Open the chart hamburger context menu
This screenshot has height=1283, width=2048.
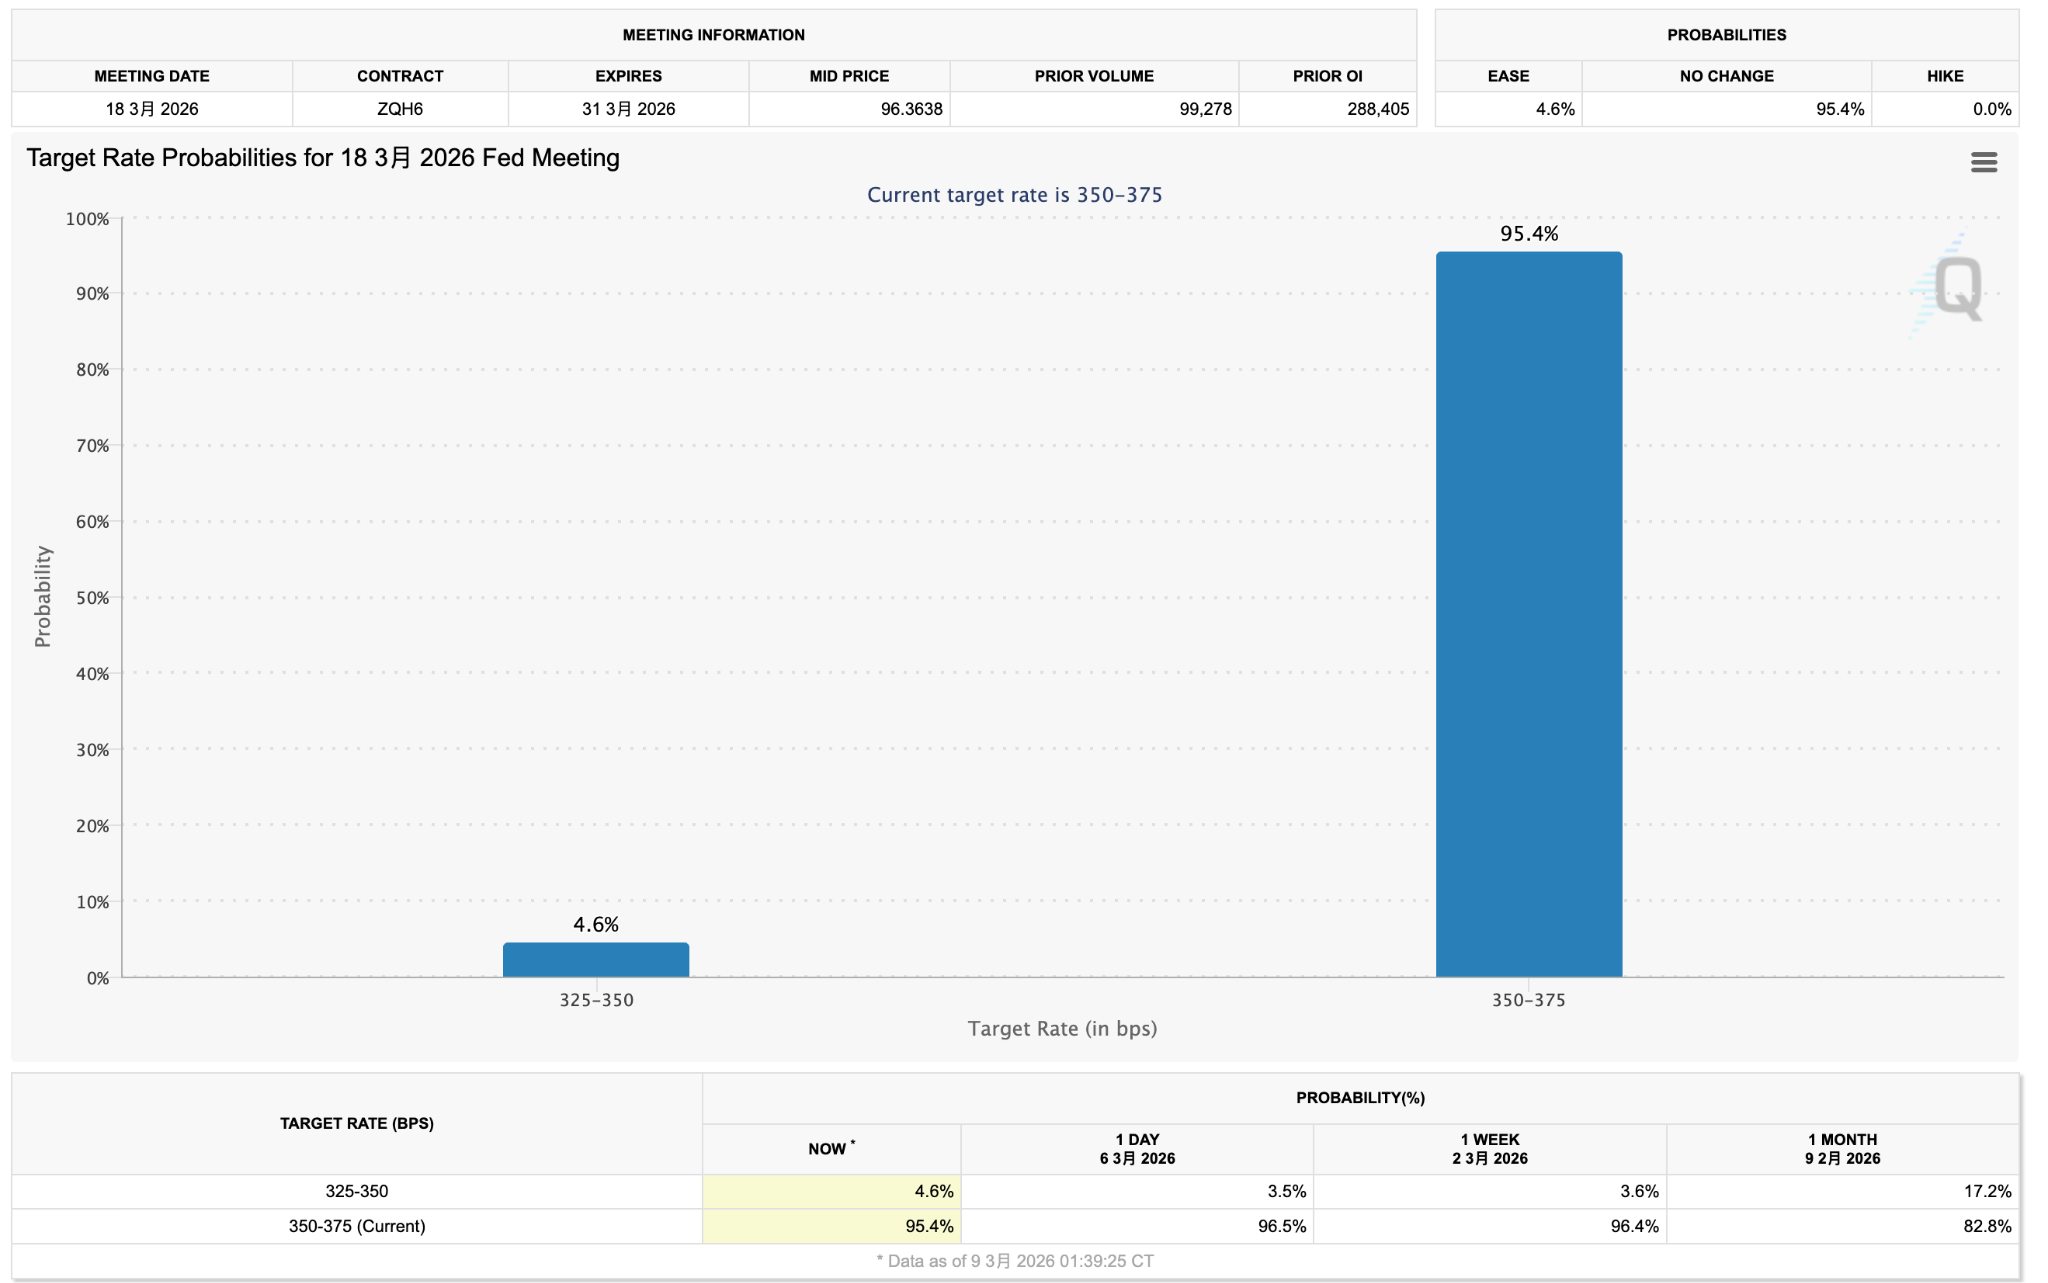click(x=1983, y=162)
